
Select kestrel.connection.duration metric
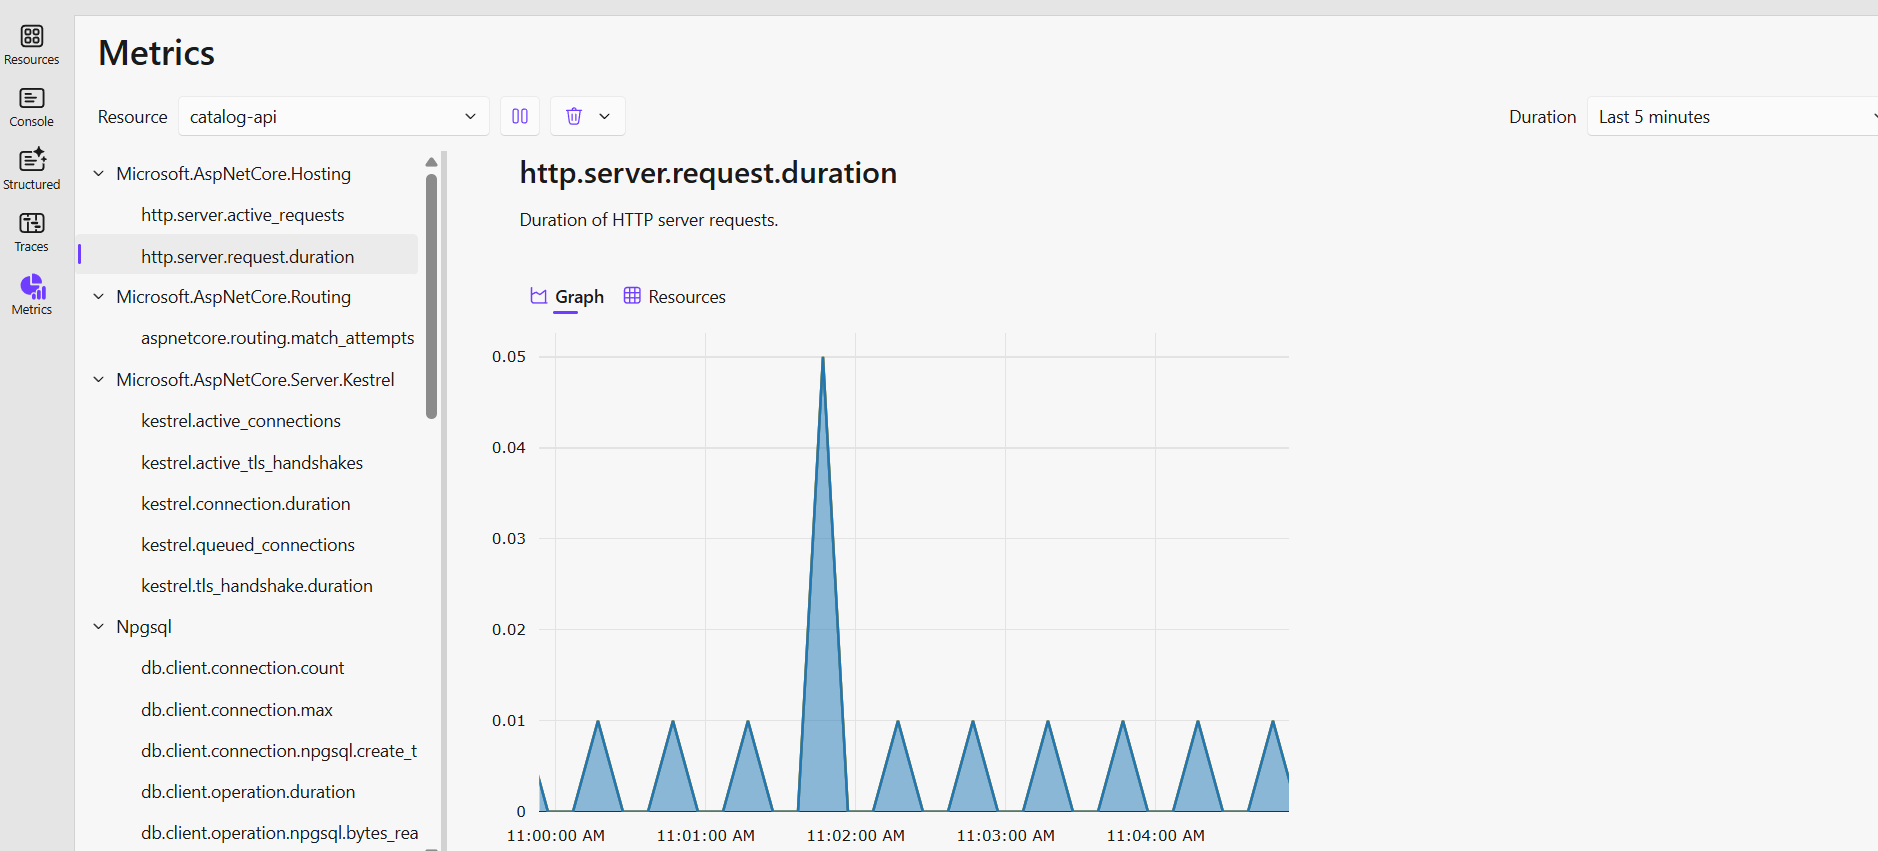tap(245, 504)
